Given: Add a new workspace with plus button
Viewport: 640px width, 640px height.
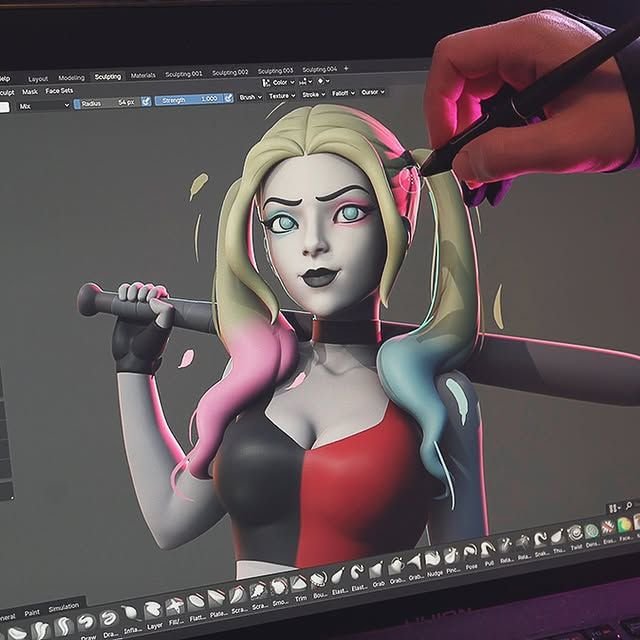Looking at the screenshot, I should click(x=346, y=68).
